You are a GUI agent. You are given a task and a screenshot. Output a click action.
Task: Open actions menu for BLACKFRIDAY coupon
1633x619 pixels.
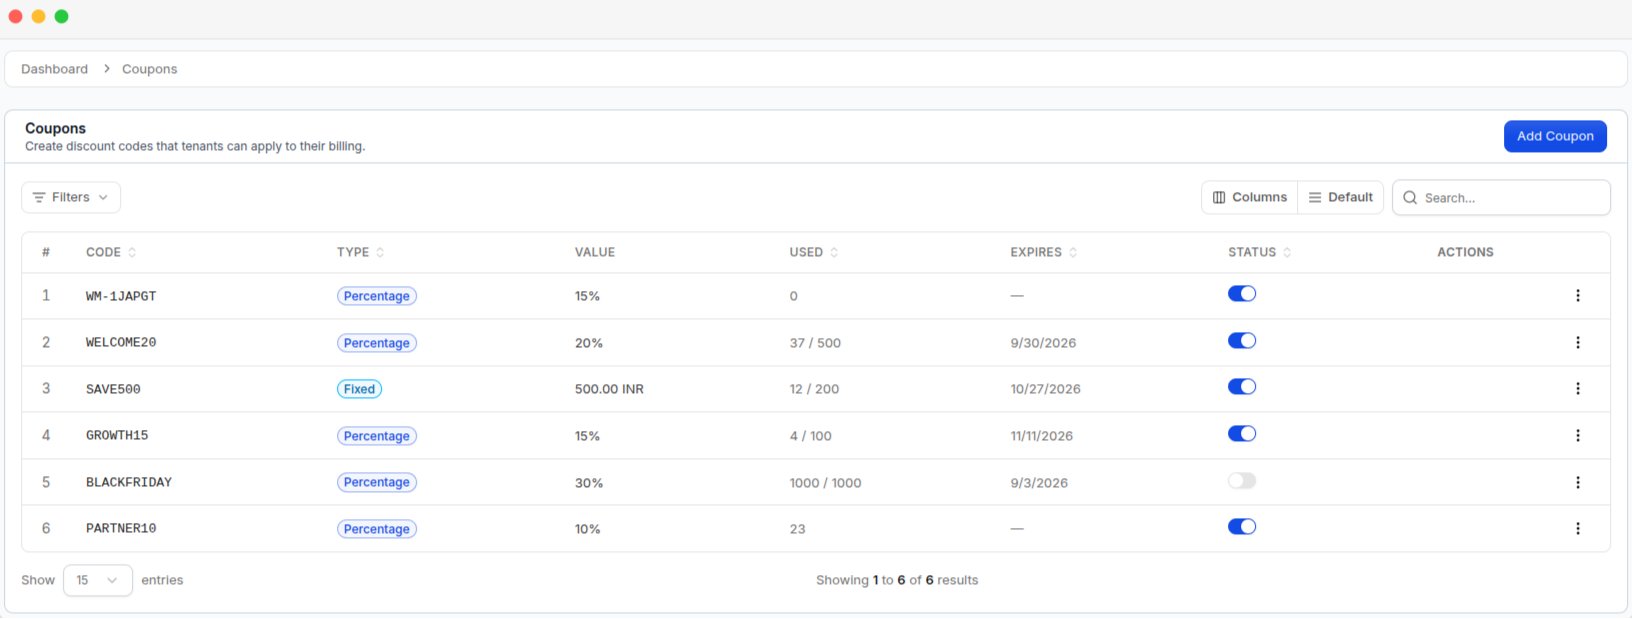pos(1578,483)
